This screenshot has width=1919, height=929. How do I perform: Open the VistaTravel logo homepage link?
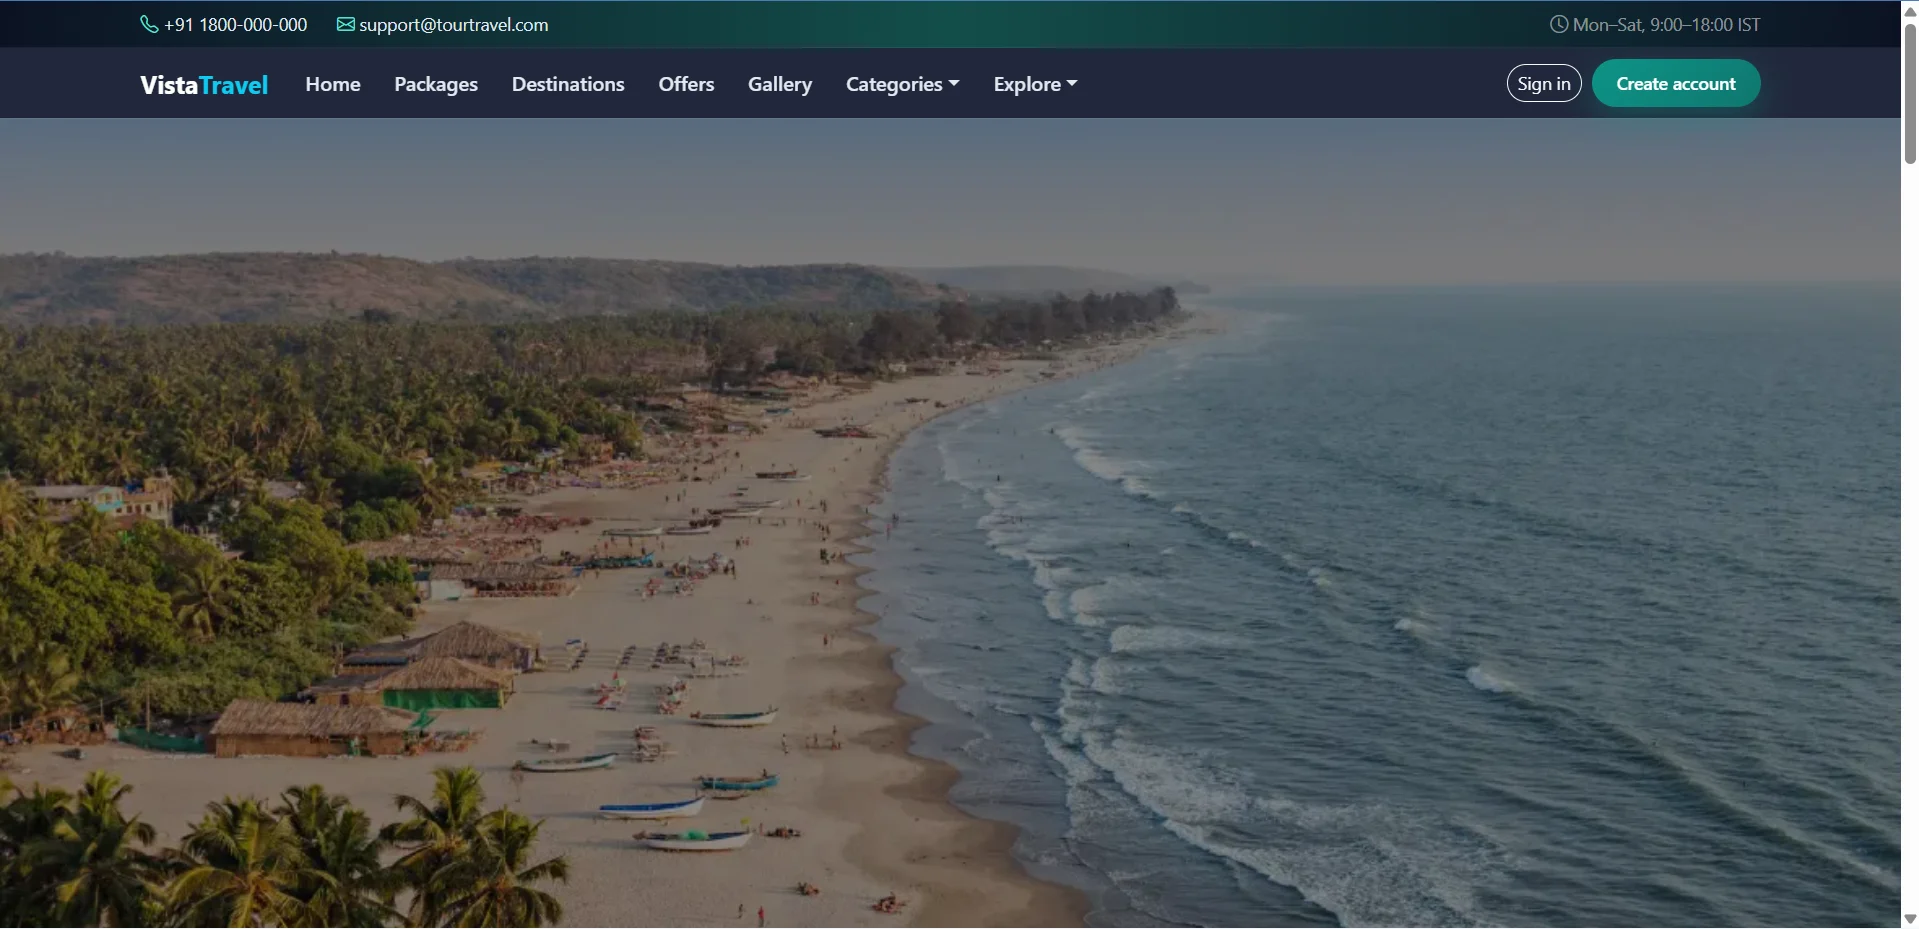pyautogui.click(x=204, y=84)
